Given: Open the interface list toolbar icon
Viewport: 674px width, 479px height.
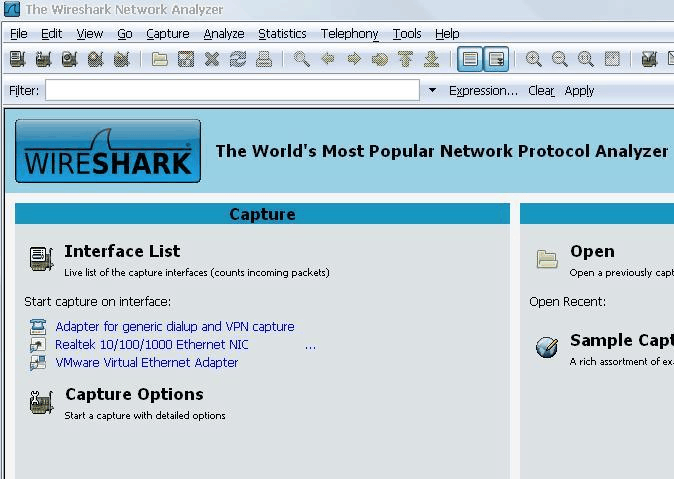Looking at the screenshot, I should coord(18,59).
